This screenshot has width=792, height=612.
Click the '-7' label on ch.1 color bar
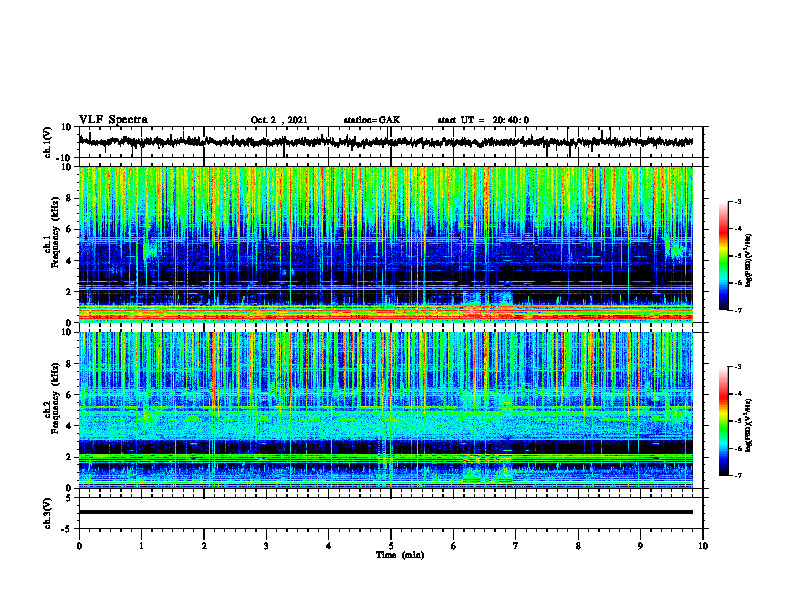(738, 310)
